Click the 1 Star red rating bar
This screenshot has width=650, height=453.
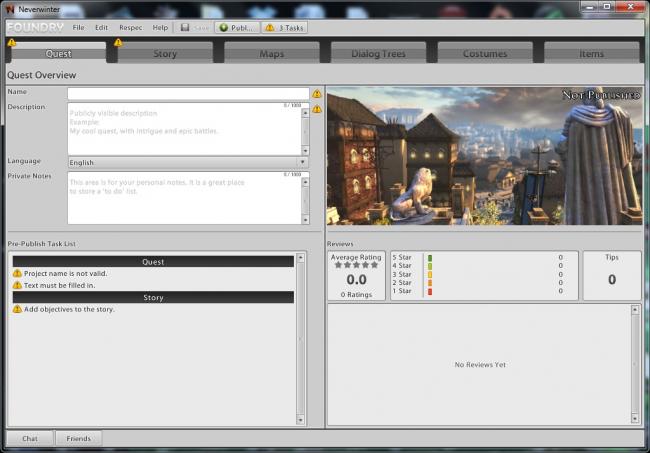[x=430, y=291]
